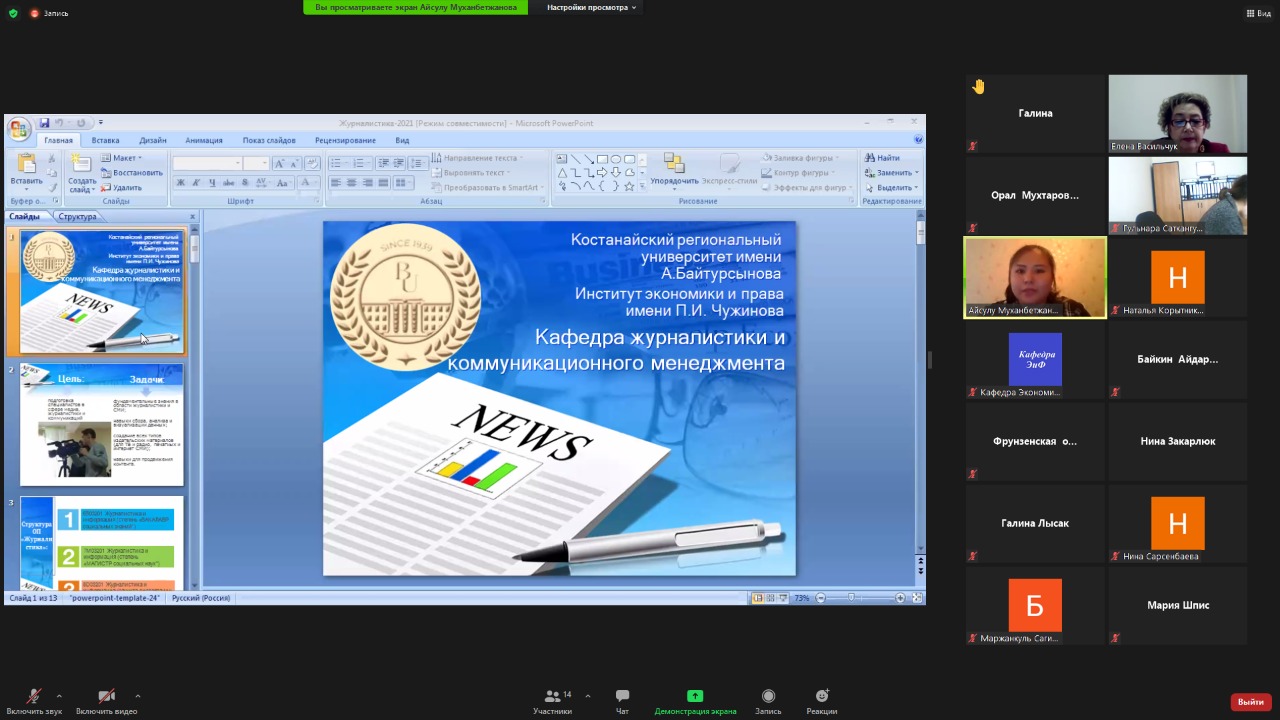
Task: Open the Показ слайдов ribbon tab
Action: [x=269, y=140]
